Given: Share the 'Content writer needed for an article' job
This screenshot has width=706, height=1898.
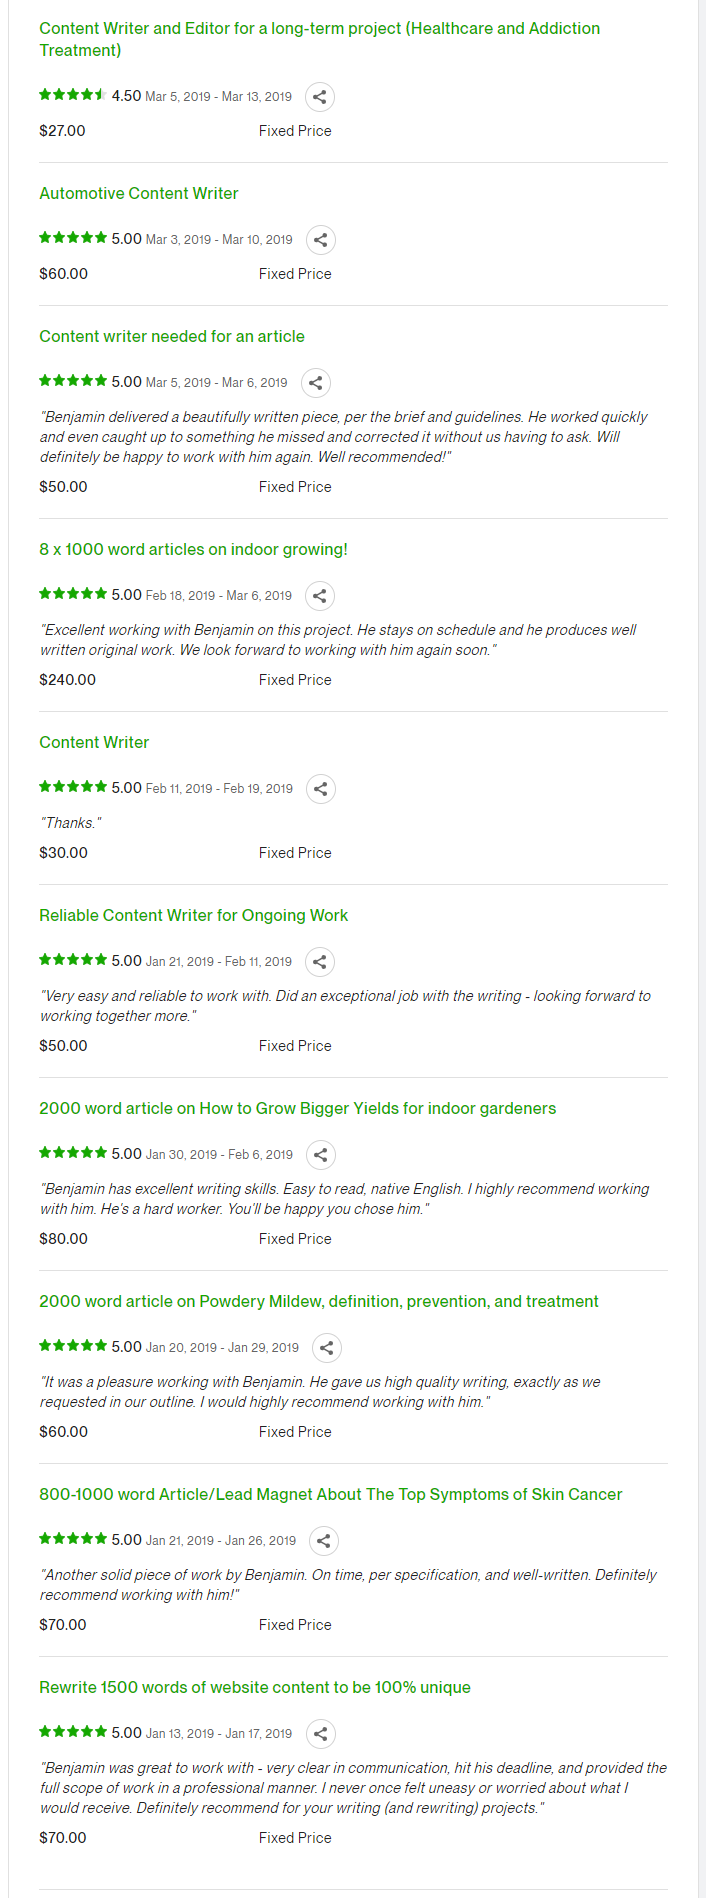Looking at the screenshot, I should pyautogui.click(x=315, y=383).
